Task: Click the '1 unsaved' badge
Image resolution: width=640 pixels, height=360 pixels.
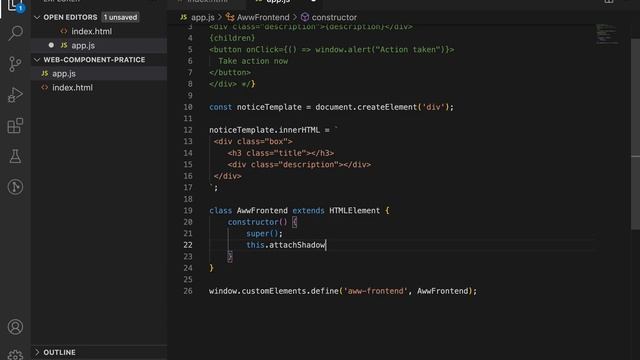Action: click(x=120, y=17)
